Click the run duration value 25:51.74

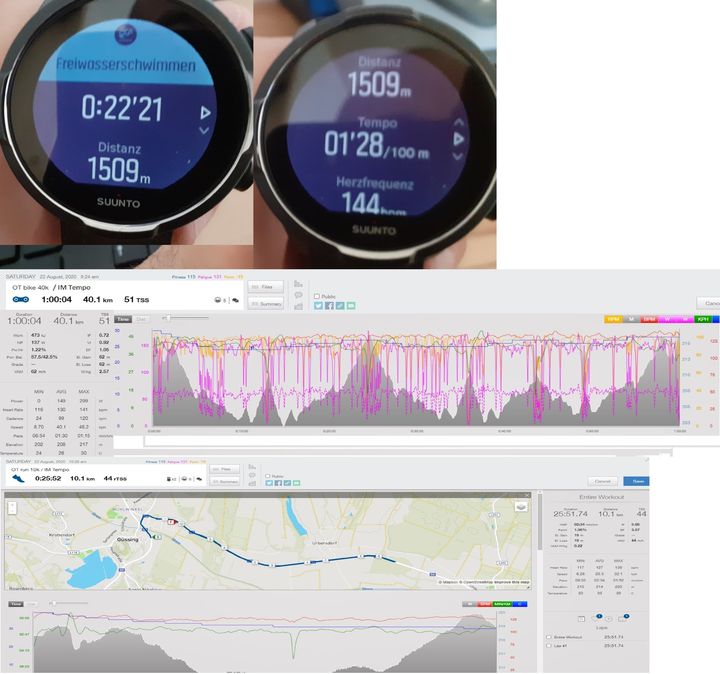pos(570,514)
